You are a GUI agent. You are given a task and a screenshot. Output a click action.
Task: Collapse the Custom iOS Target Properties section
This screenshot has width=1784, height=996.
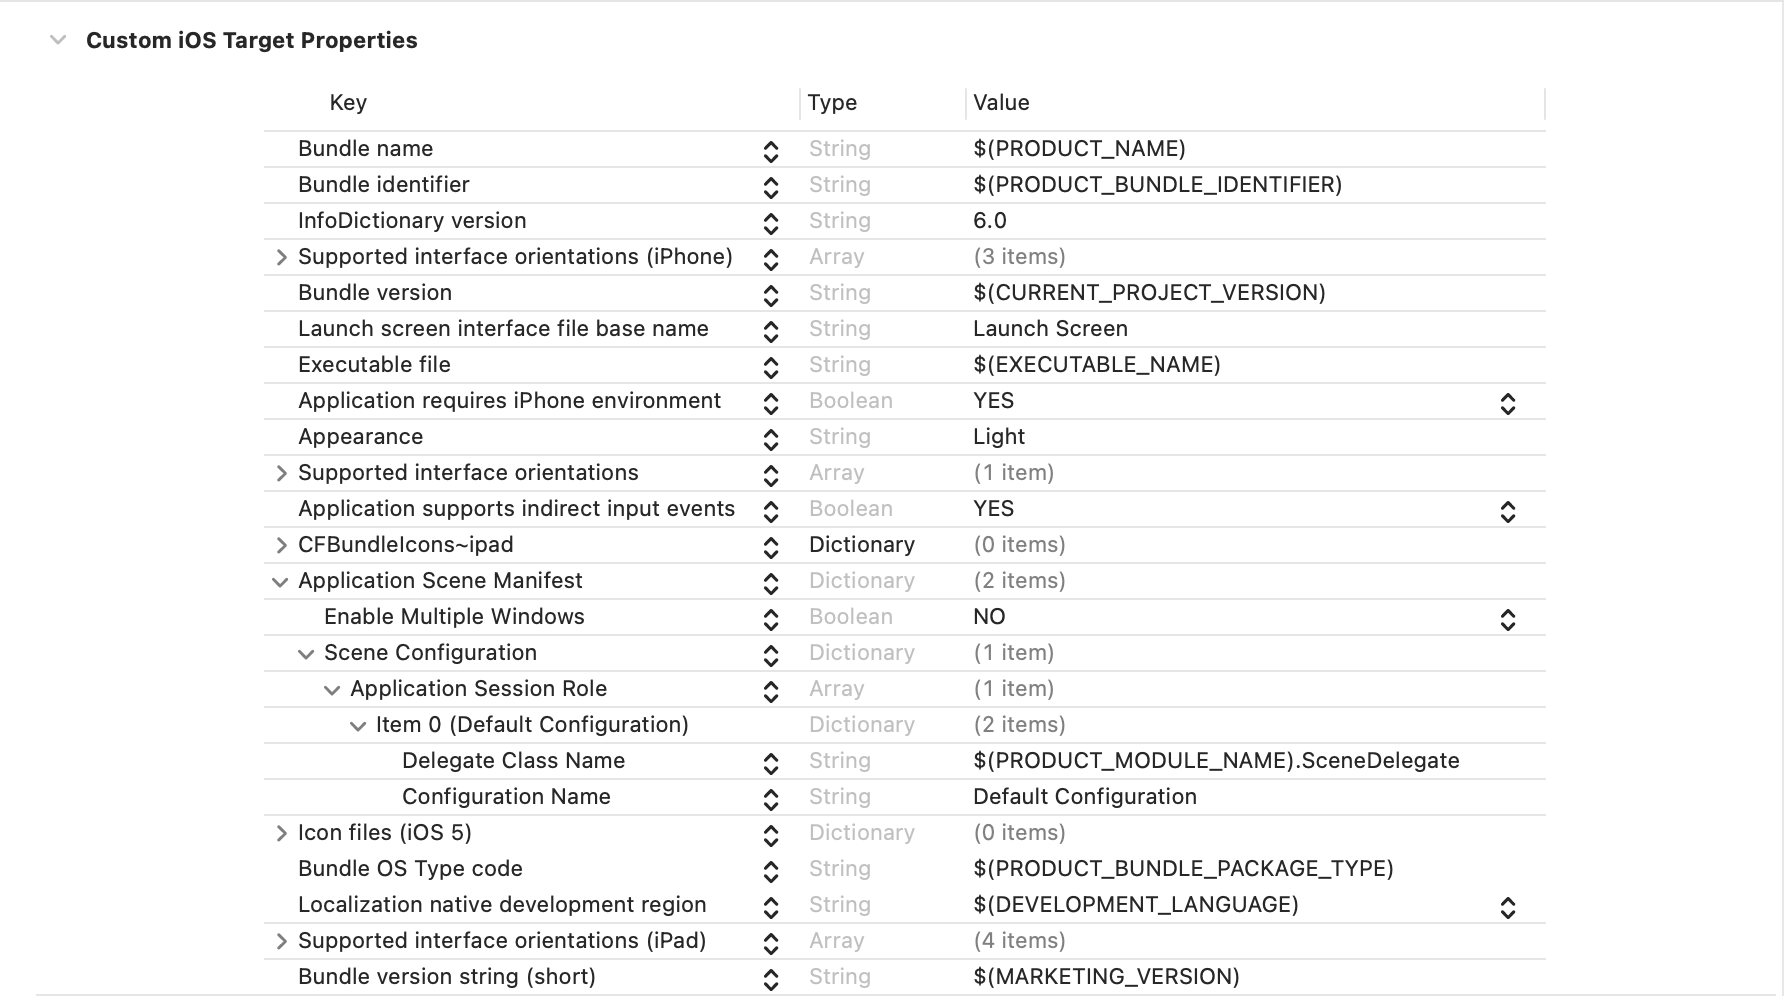pyautogui.click(x=58, y=40)
